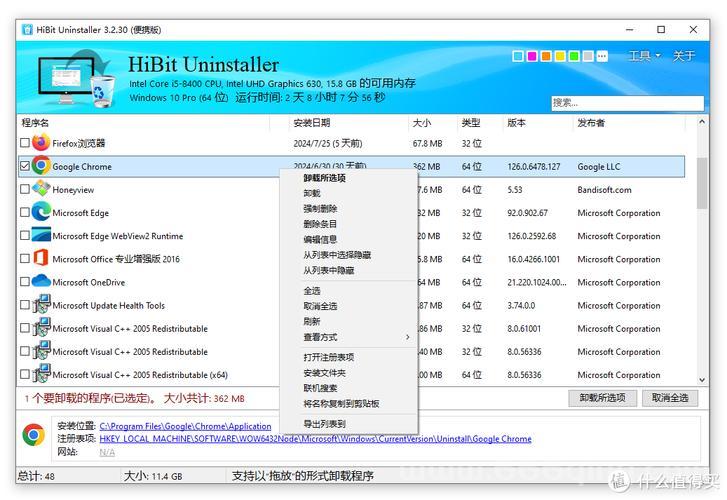Check the Microsoft OneDrive checkbox
The width and height of the screenshot is (727, 500).
coord(25,282)
